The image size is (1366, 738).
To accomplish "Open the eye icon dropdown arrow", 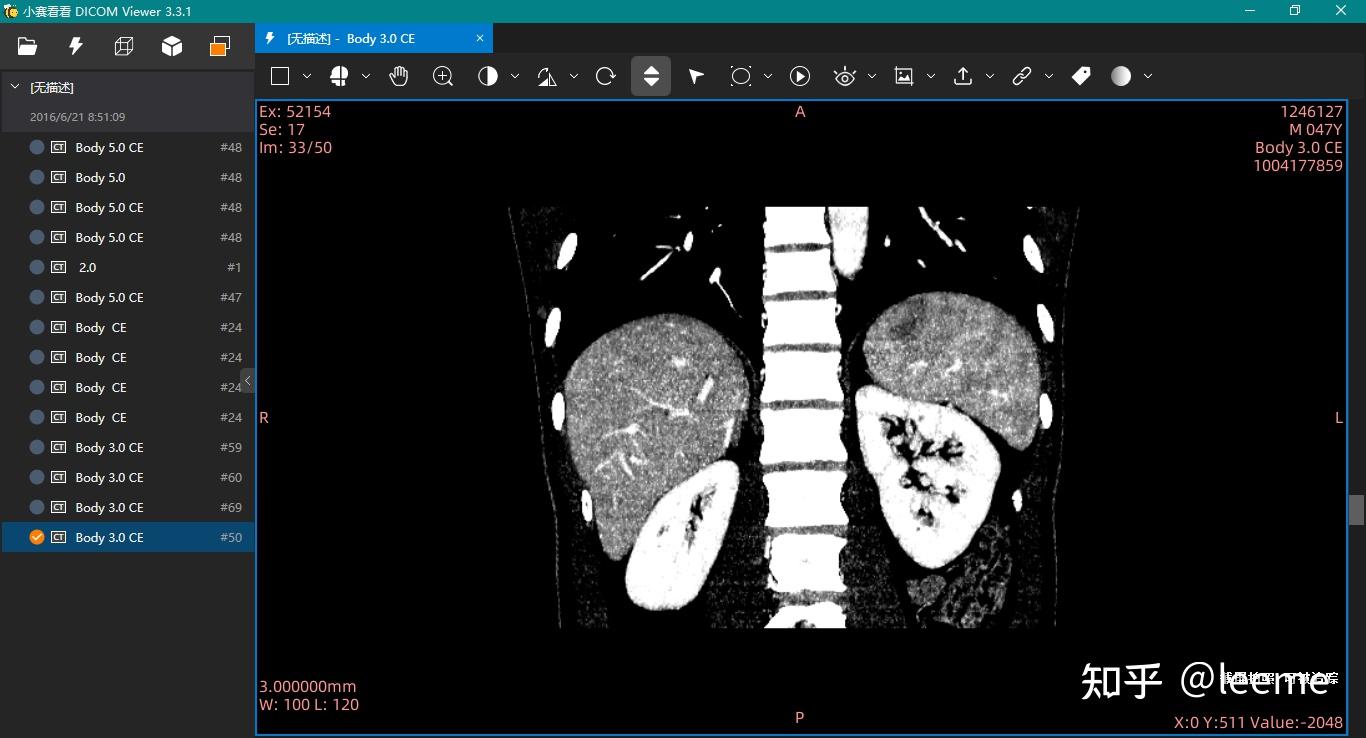I will [x=872, y=76].
